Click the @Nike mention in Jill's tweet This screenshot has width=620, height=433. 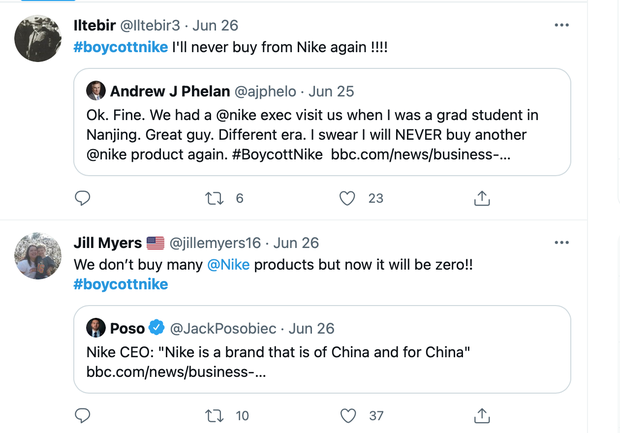tap(229, 264)
